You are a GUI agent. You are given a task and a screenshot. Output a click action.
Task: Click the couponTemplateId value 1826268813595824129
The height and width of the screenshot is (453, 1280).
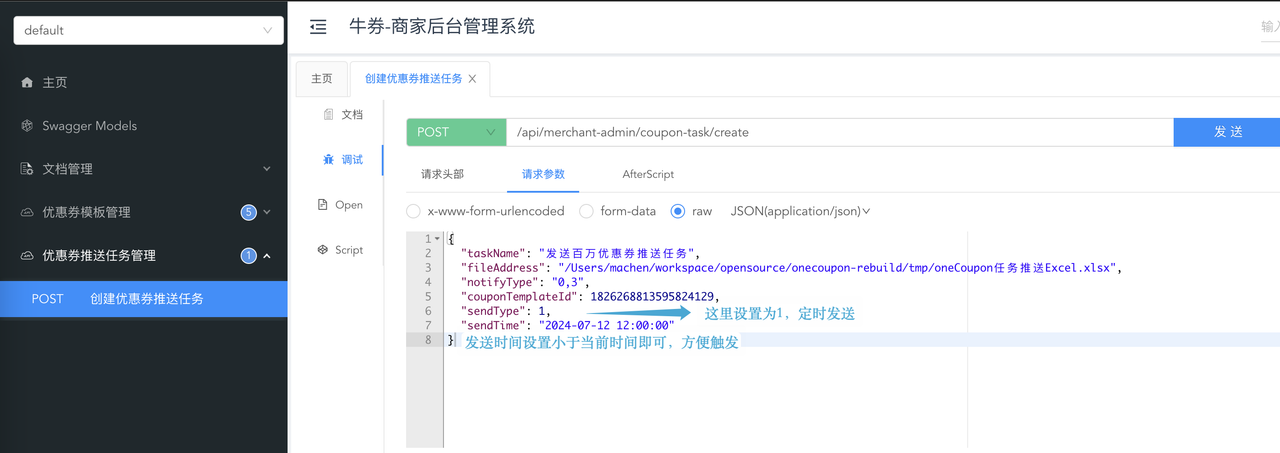[x=652, y=297]
